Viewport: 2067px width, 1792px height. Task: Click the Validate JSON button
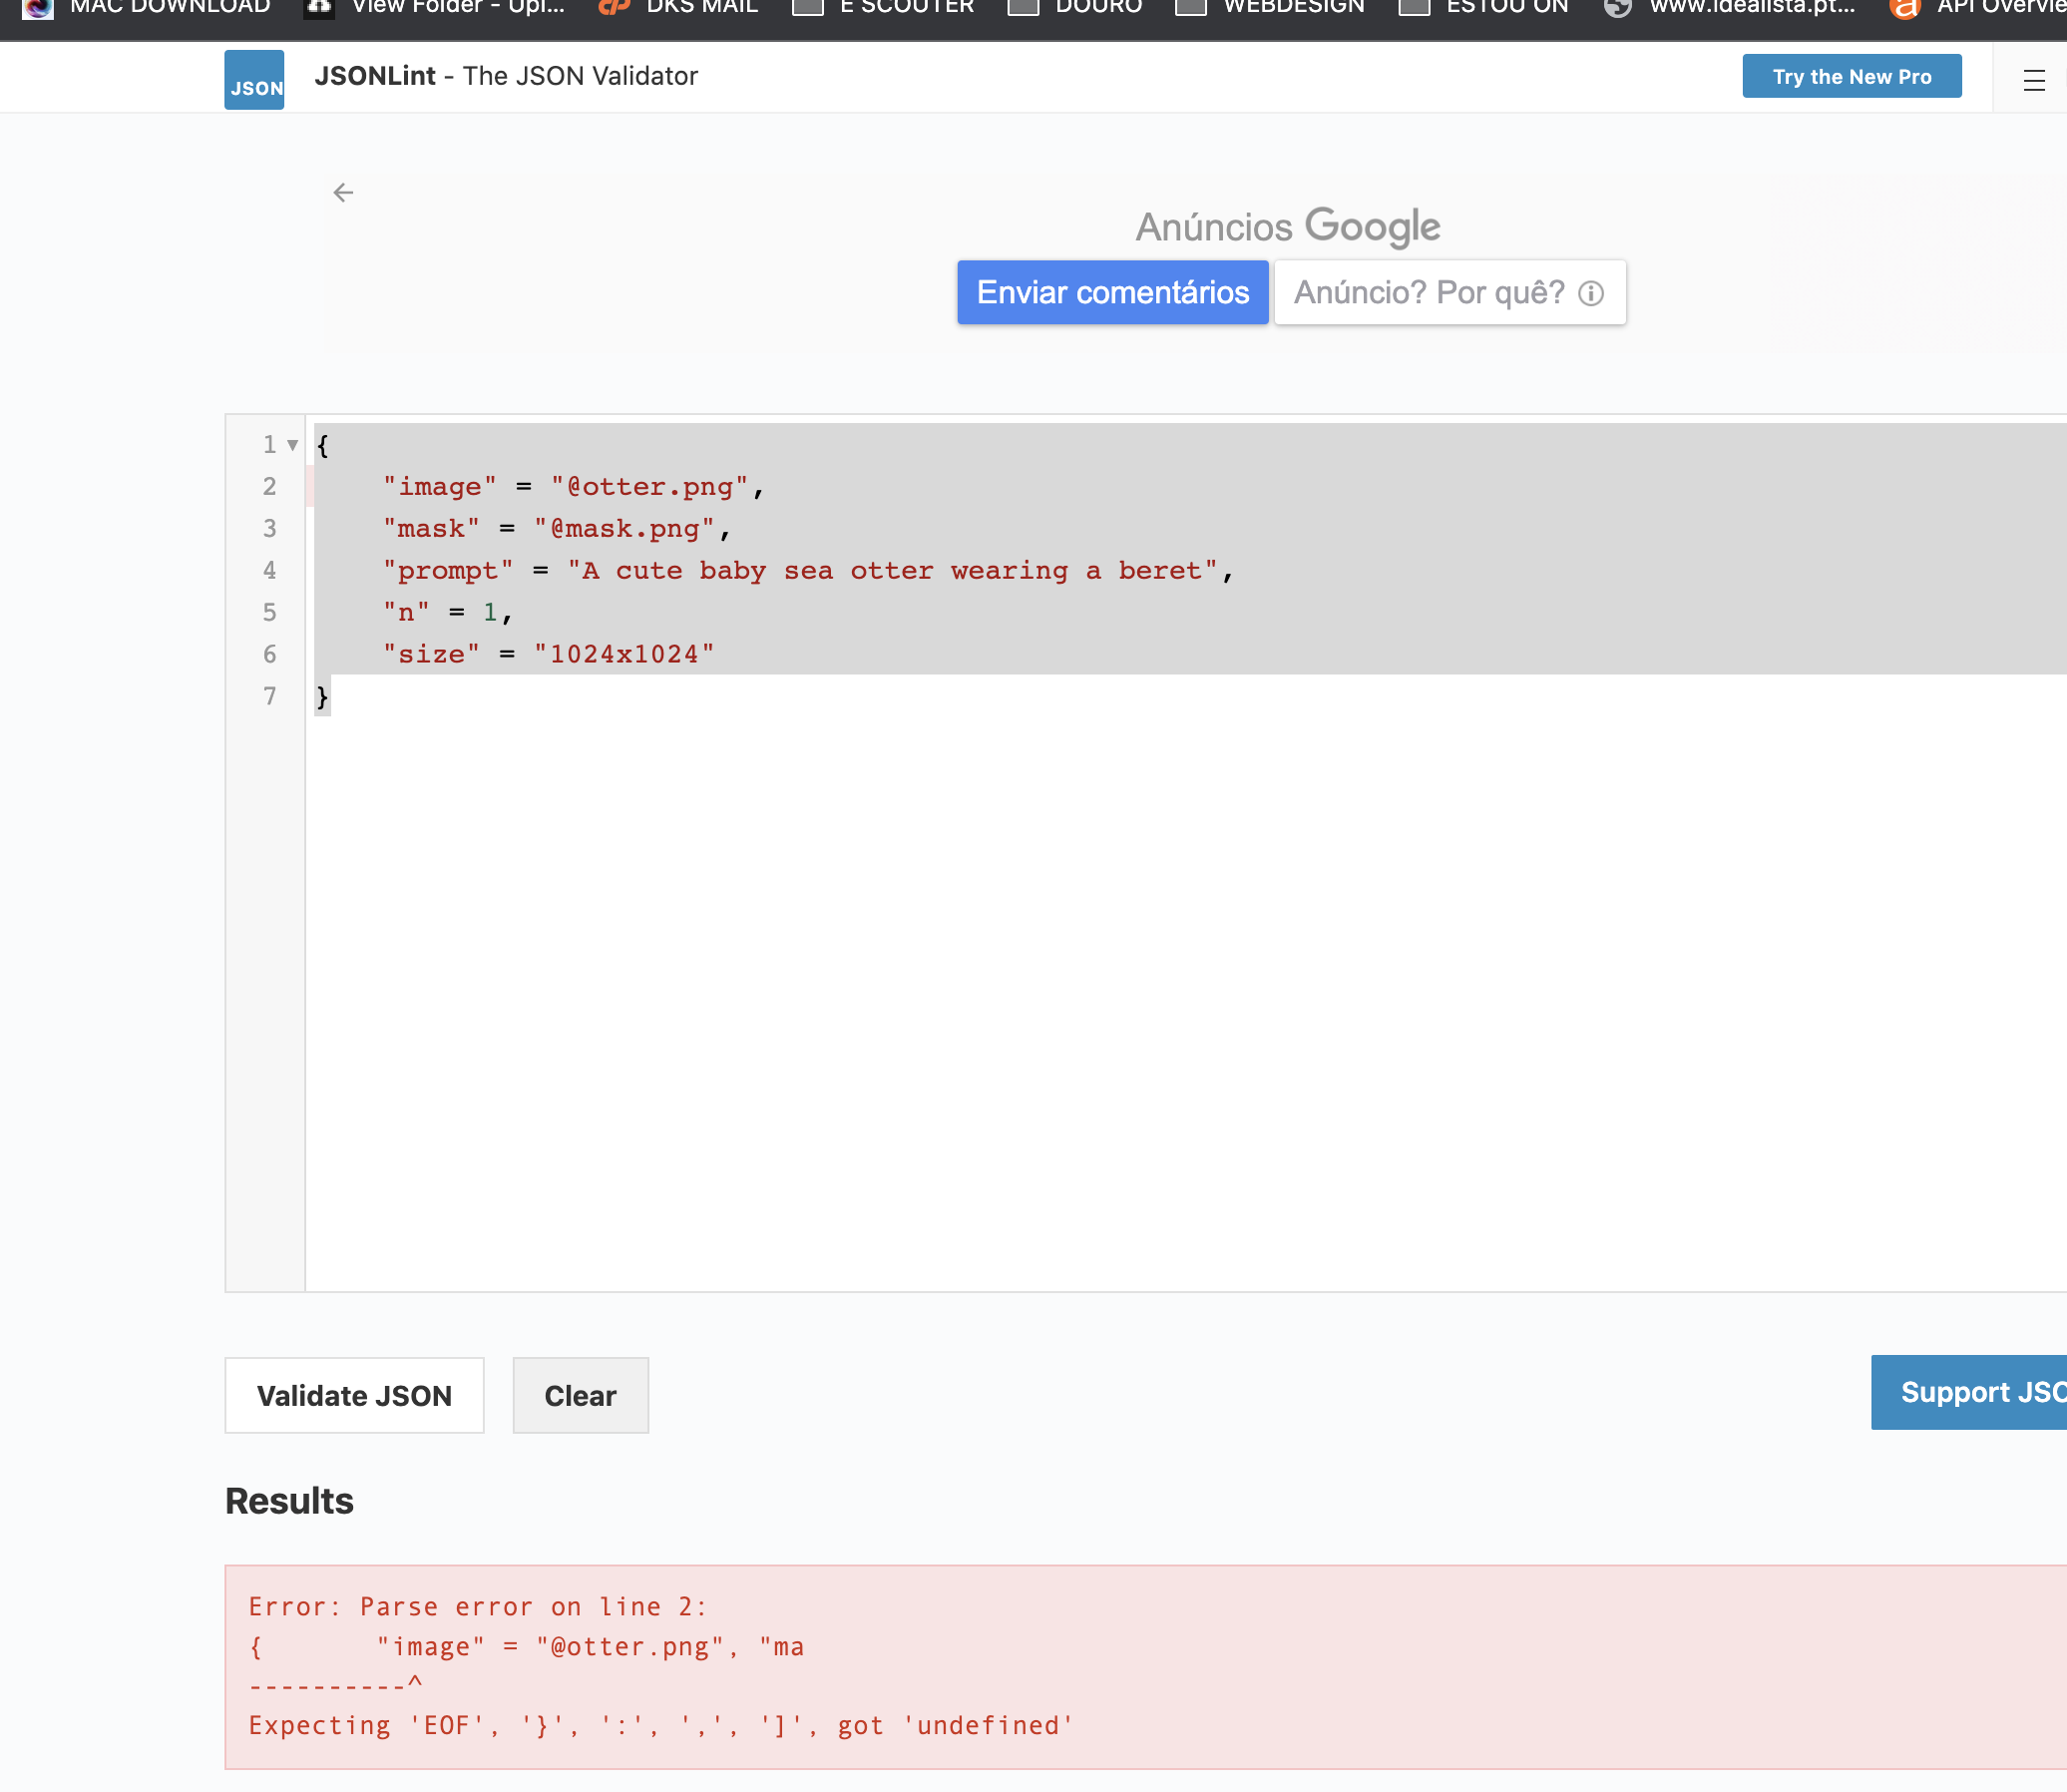(x=354, y=1395)
